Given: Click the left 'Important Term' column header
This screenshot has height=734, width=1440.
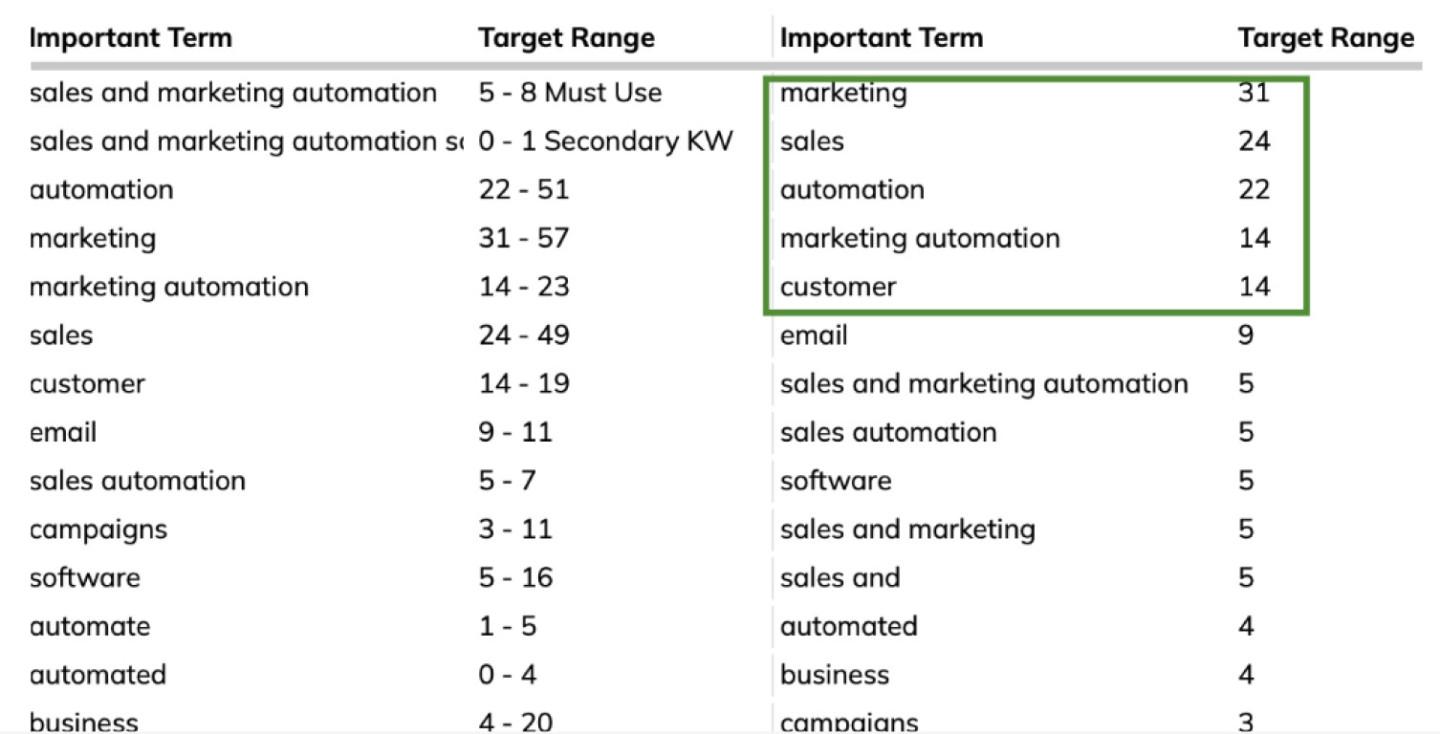Looking at the screenshot, I should [130, 38].
